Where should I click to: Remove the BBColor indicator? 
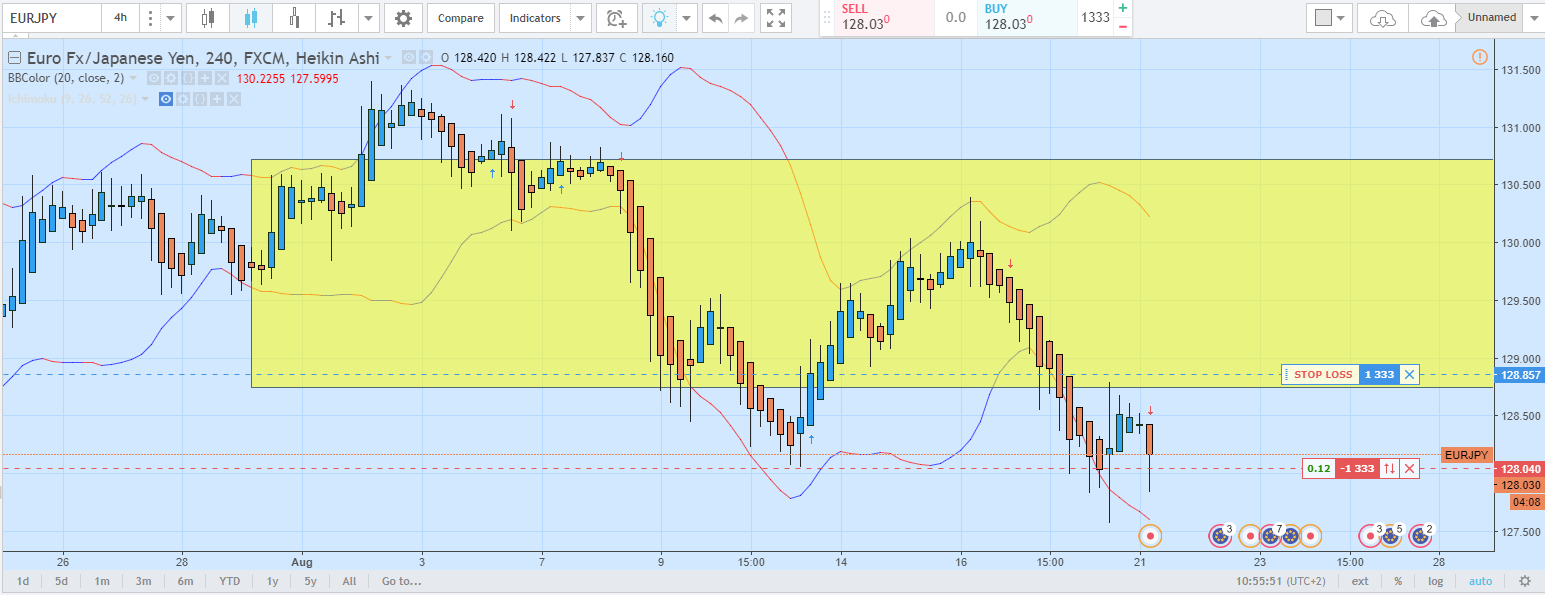pyautogui.click(x=221, y=78)
